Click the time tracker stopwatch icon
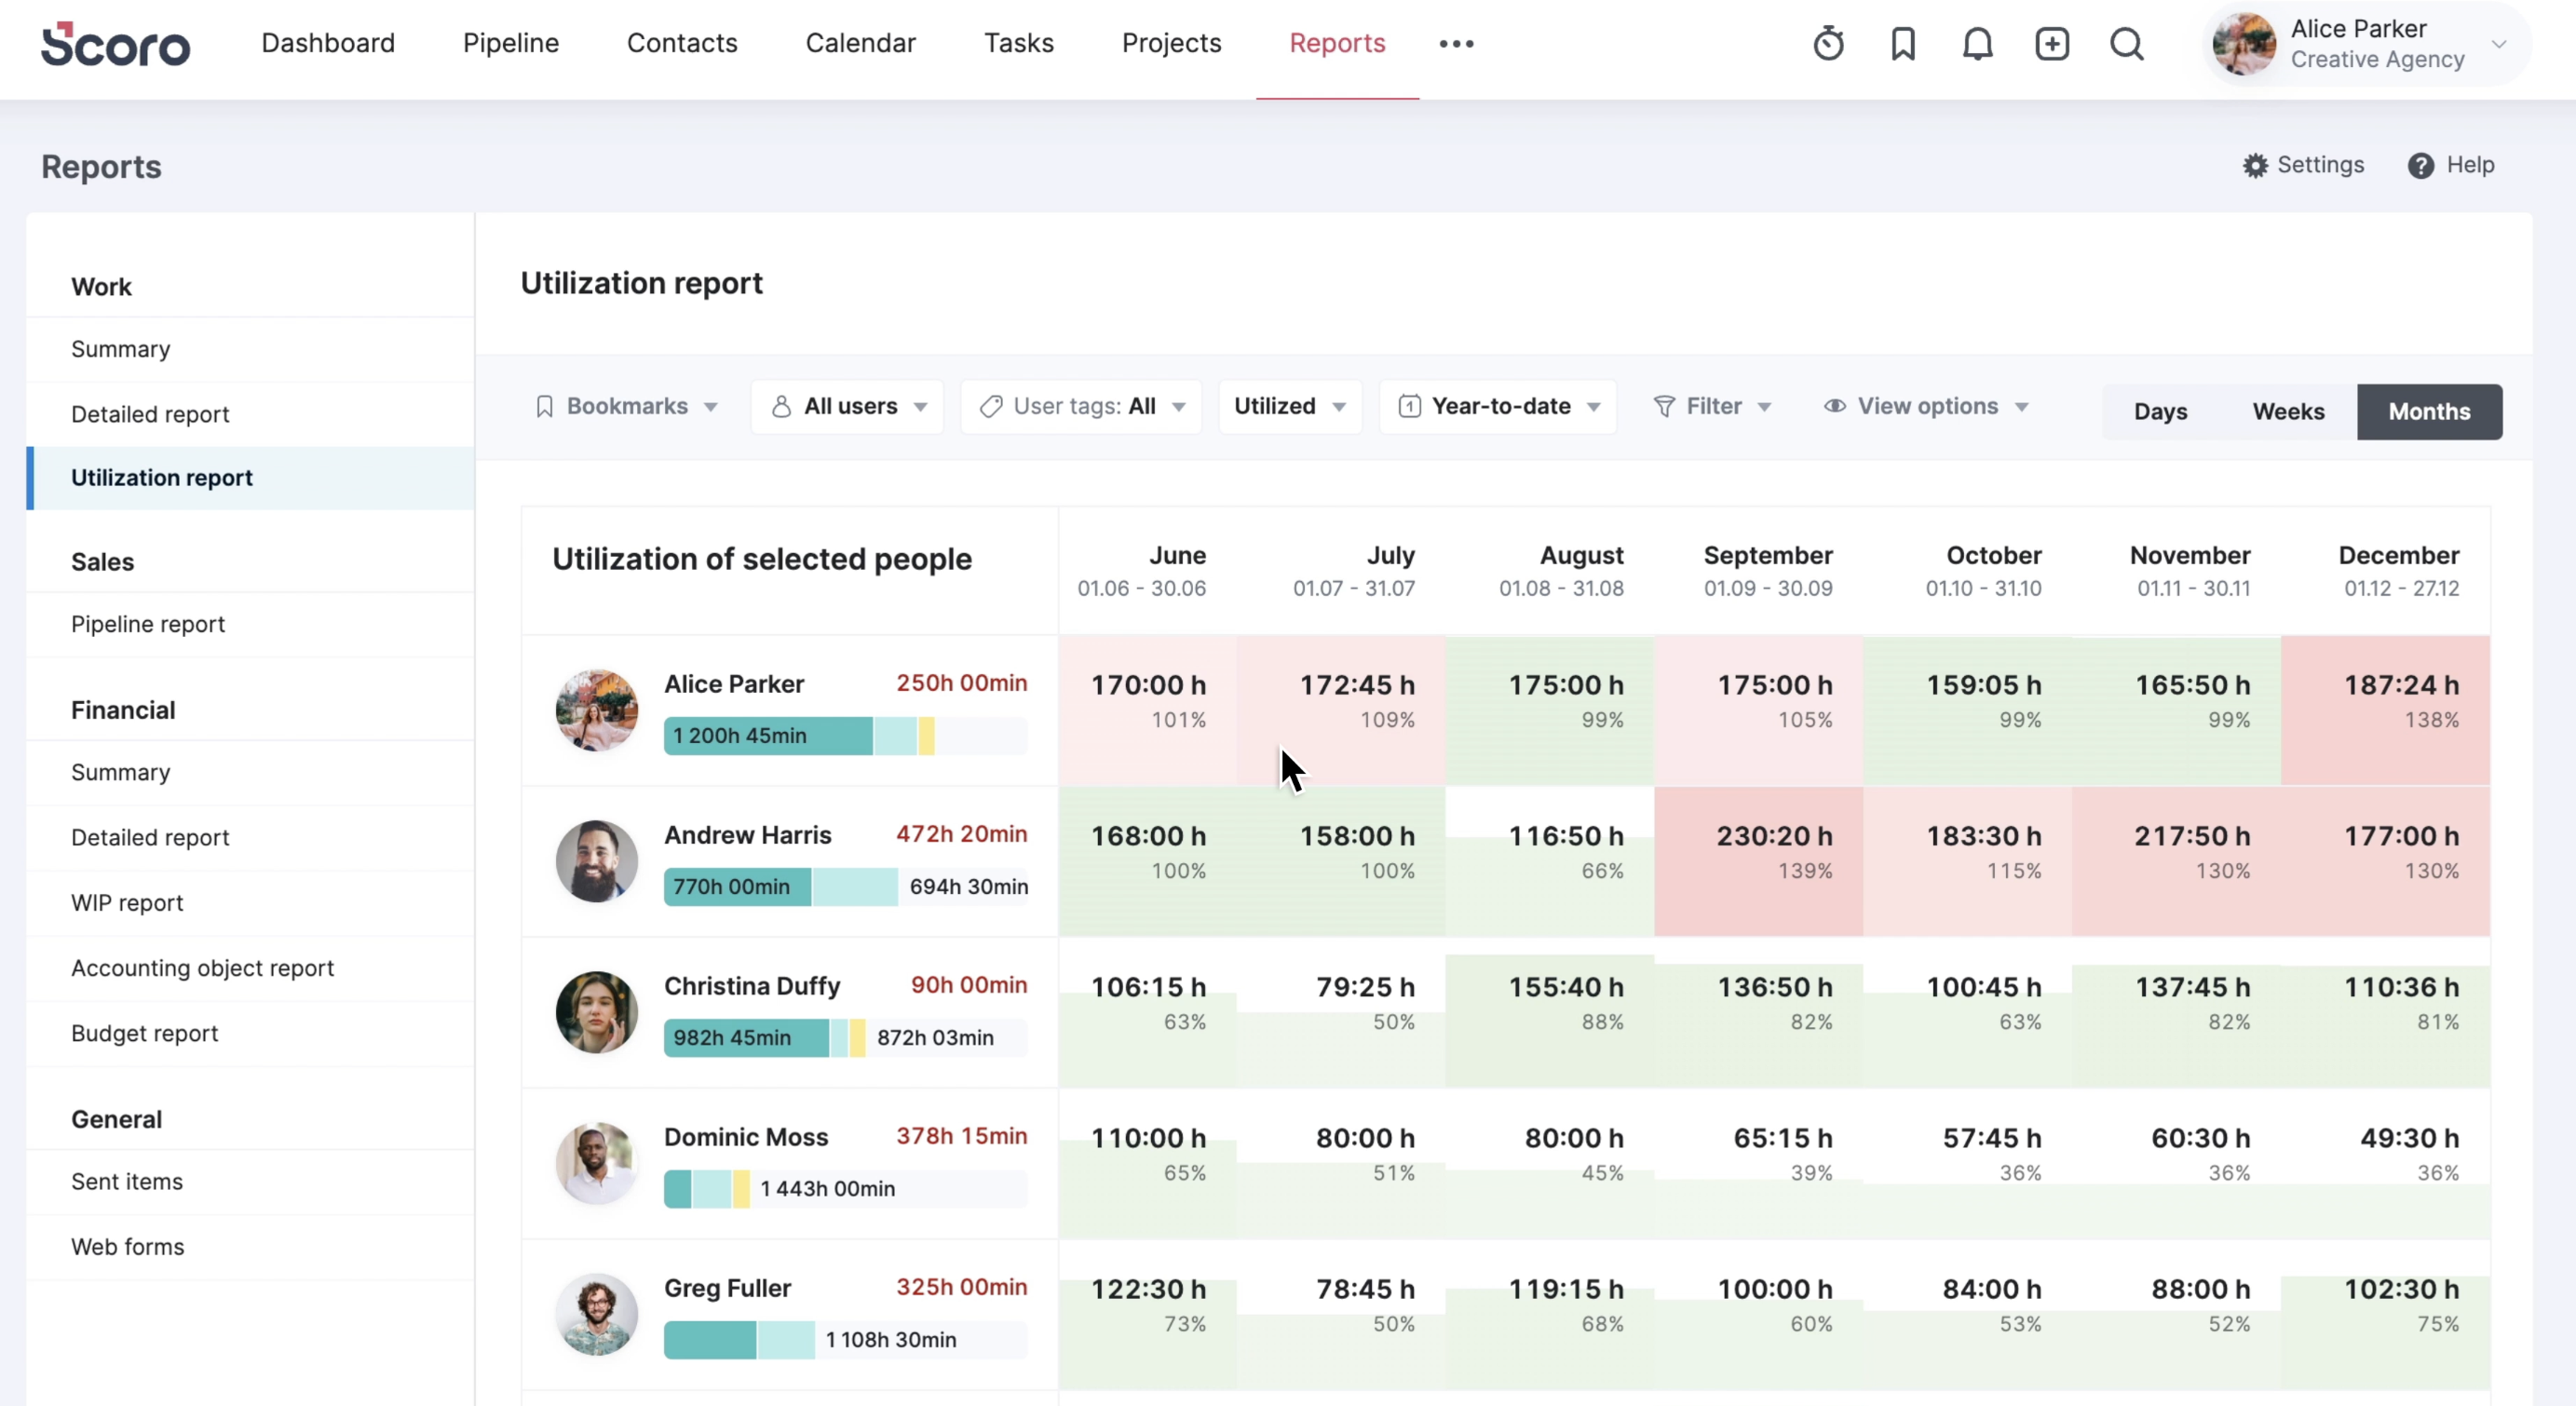The height and width of the screenshot is (1406, 2576). (1828, 44)
